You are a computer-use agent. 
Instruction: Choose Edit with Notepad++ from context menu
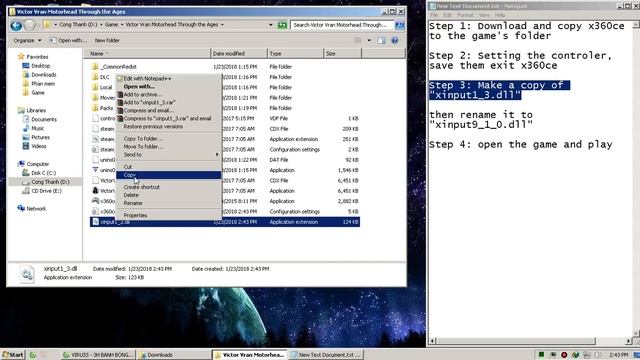click(x=169, y=78)
